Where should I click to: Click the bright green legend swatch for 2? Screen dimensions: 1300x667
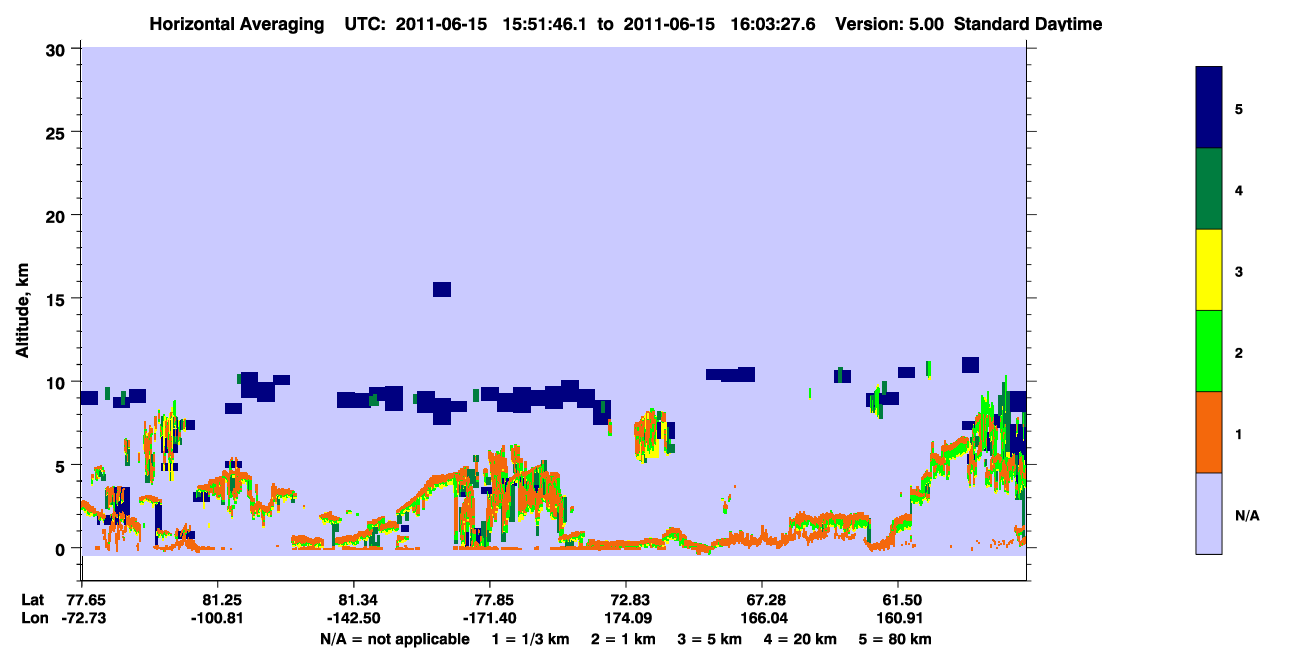click(x=1209, y=350)
